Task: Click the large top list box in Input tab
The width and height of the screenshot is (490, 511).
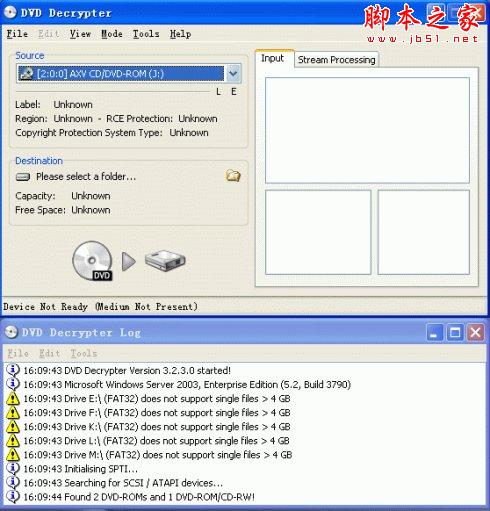Action: 367,130
